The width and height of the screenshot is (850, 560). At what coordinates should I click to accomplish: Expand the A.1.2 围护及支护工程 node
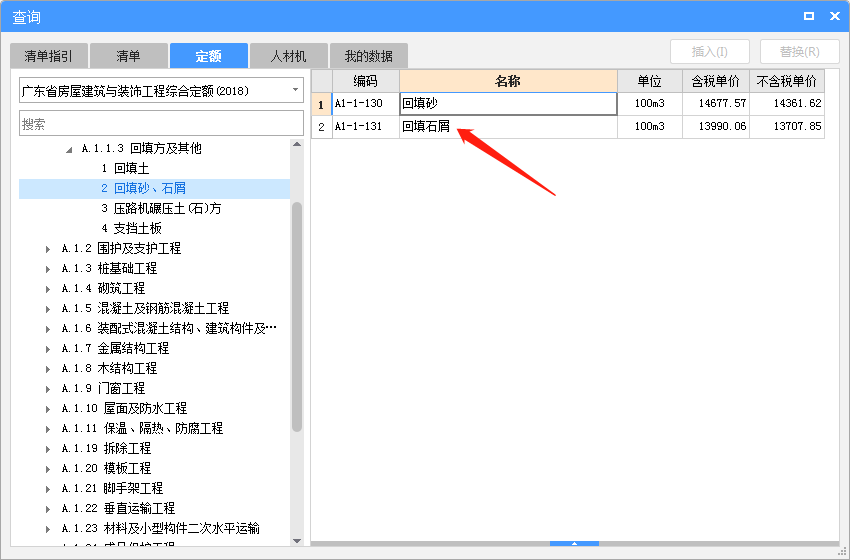tap(48, 249)
